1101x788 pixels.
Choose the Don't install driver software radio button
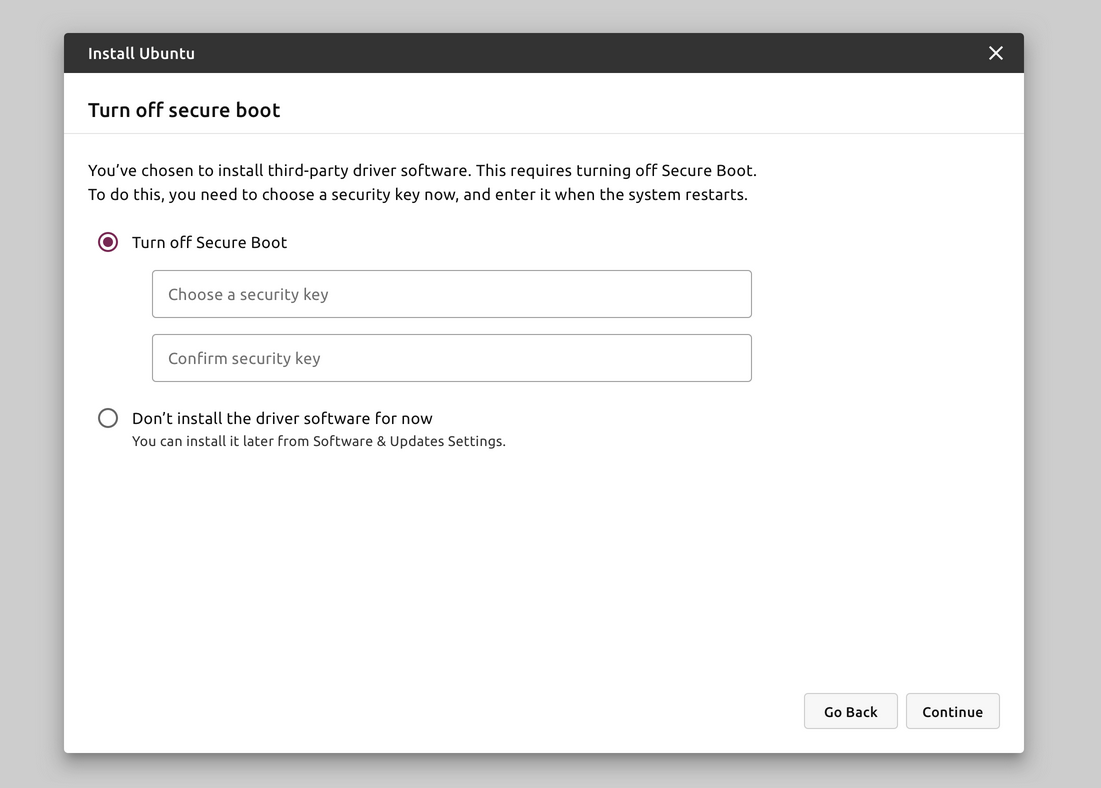[x=108, y=418]
